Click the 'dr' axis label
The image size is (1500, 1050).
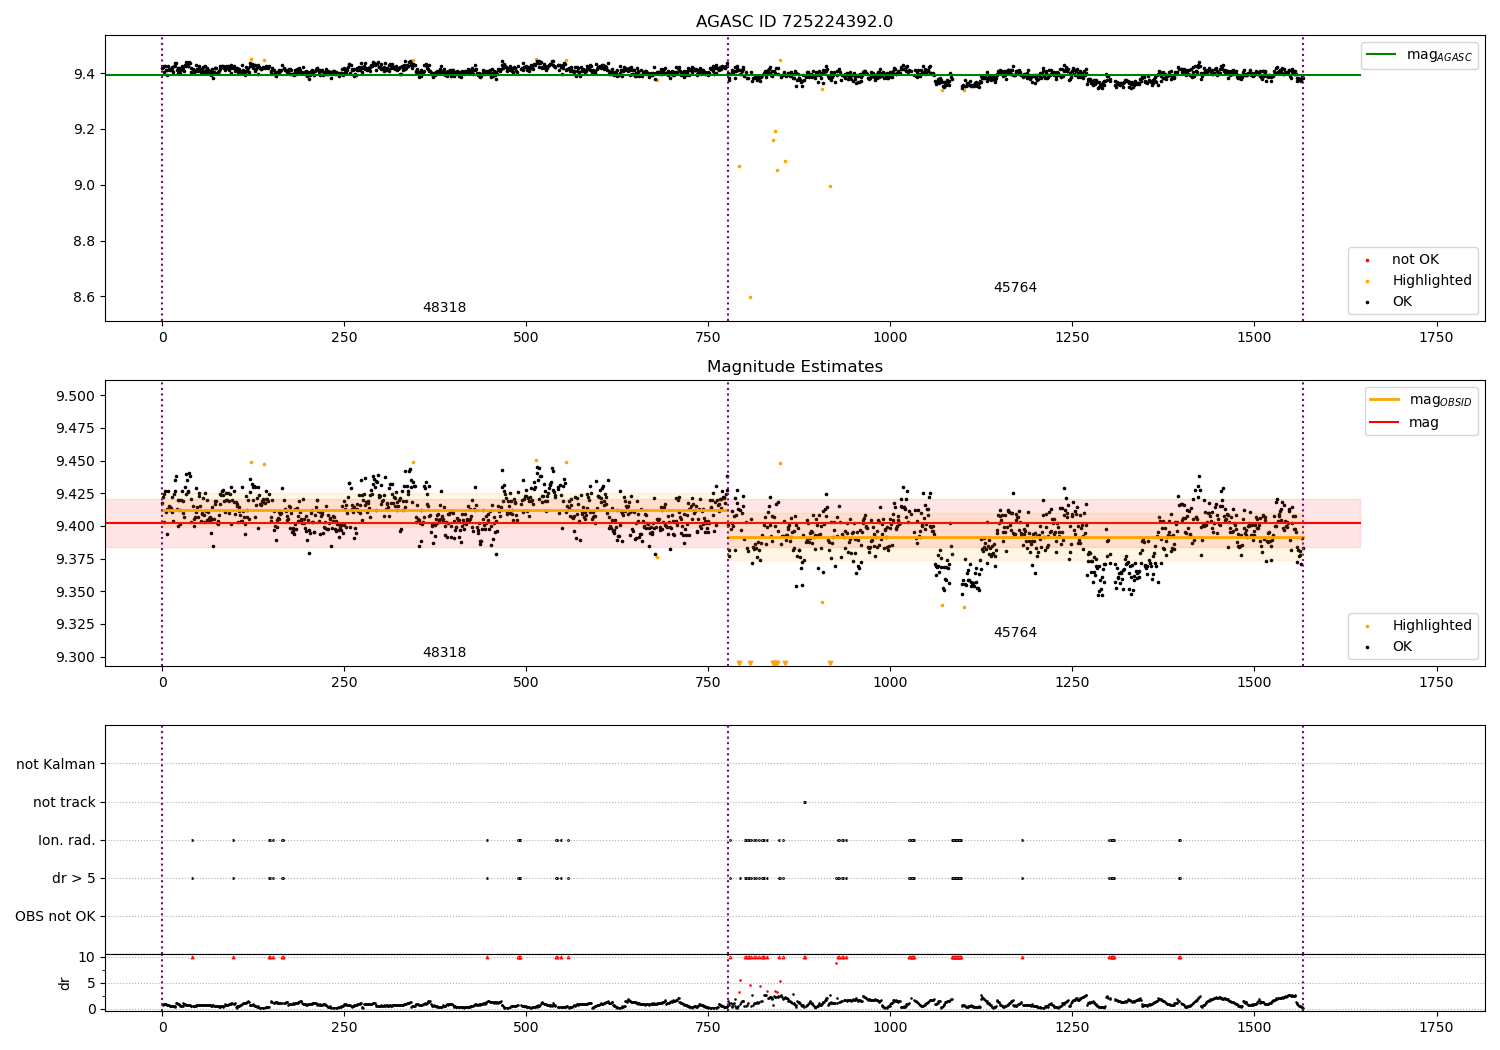[x=65, y=983]
